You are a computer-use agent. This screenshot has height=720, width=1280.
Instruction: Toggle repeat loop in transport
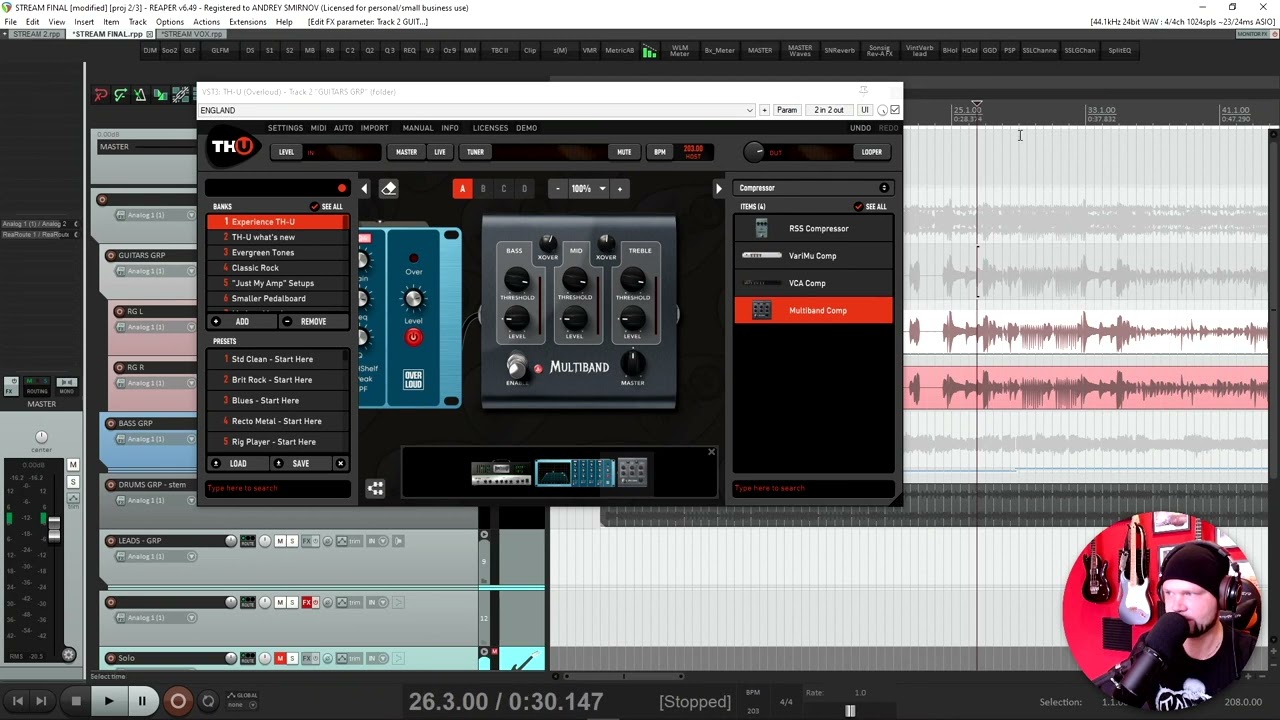[208, 701]
